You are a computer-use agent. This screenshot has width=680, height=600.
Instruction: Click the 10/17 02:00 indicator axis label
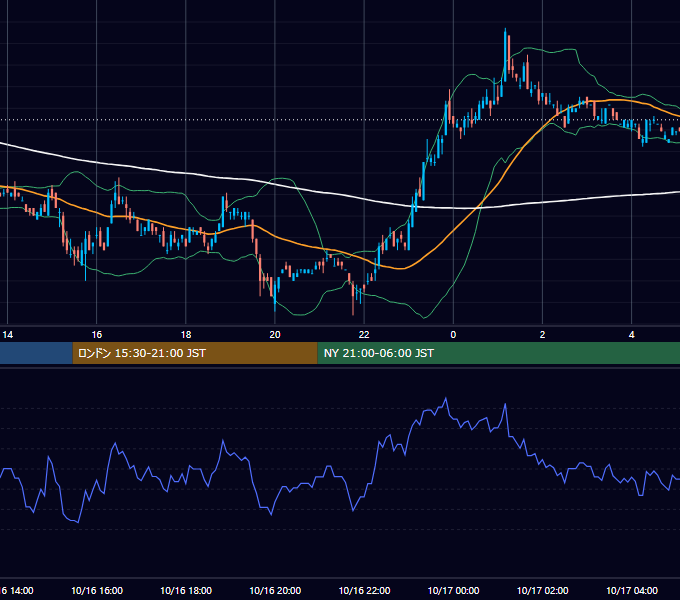[x=543, y=590]
